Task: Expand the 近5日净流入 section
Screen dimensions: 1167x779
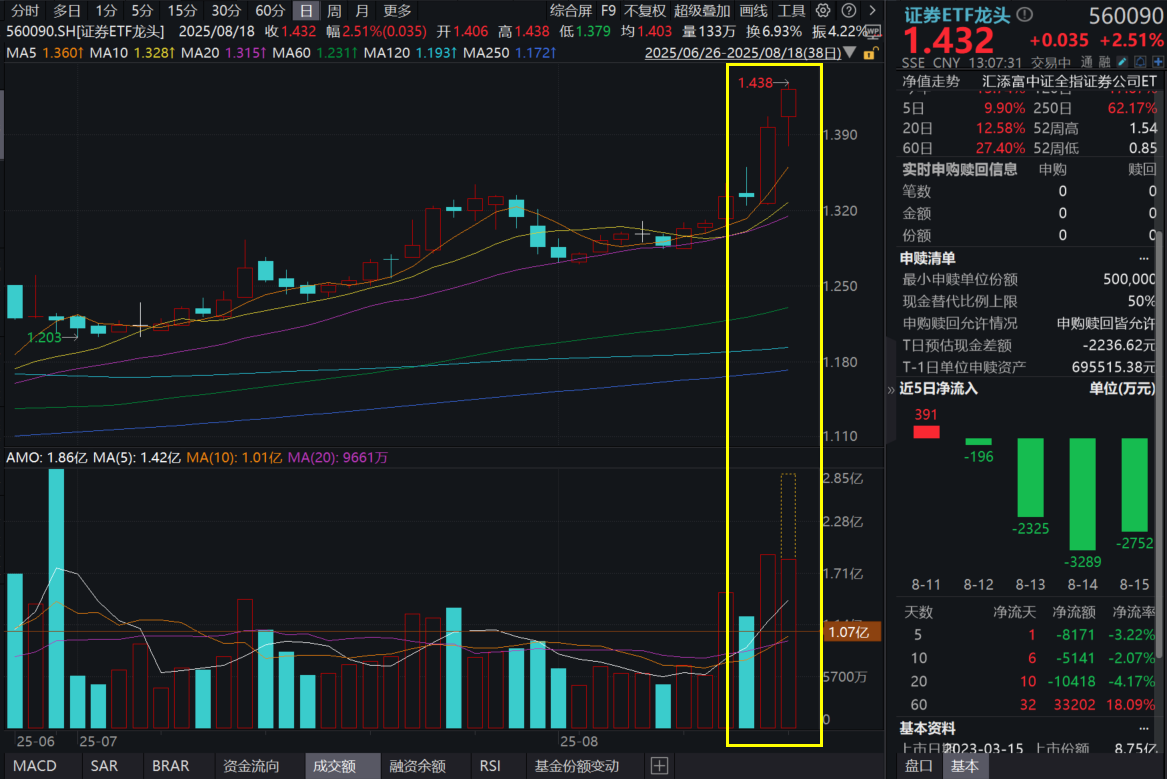Action: tap(891, 388)
